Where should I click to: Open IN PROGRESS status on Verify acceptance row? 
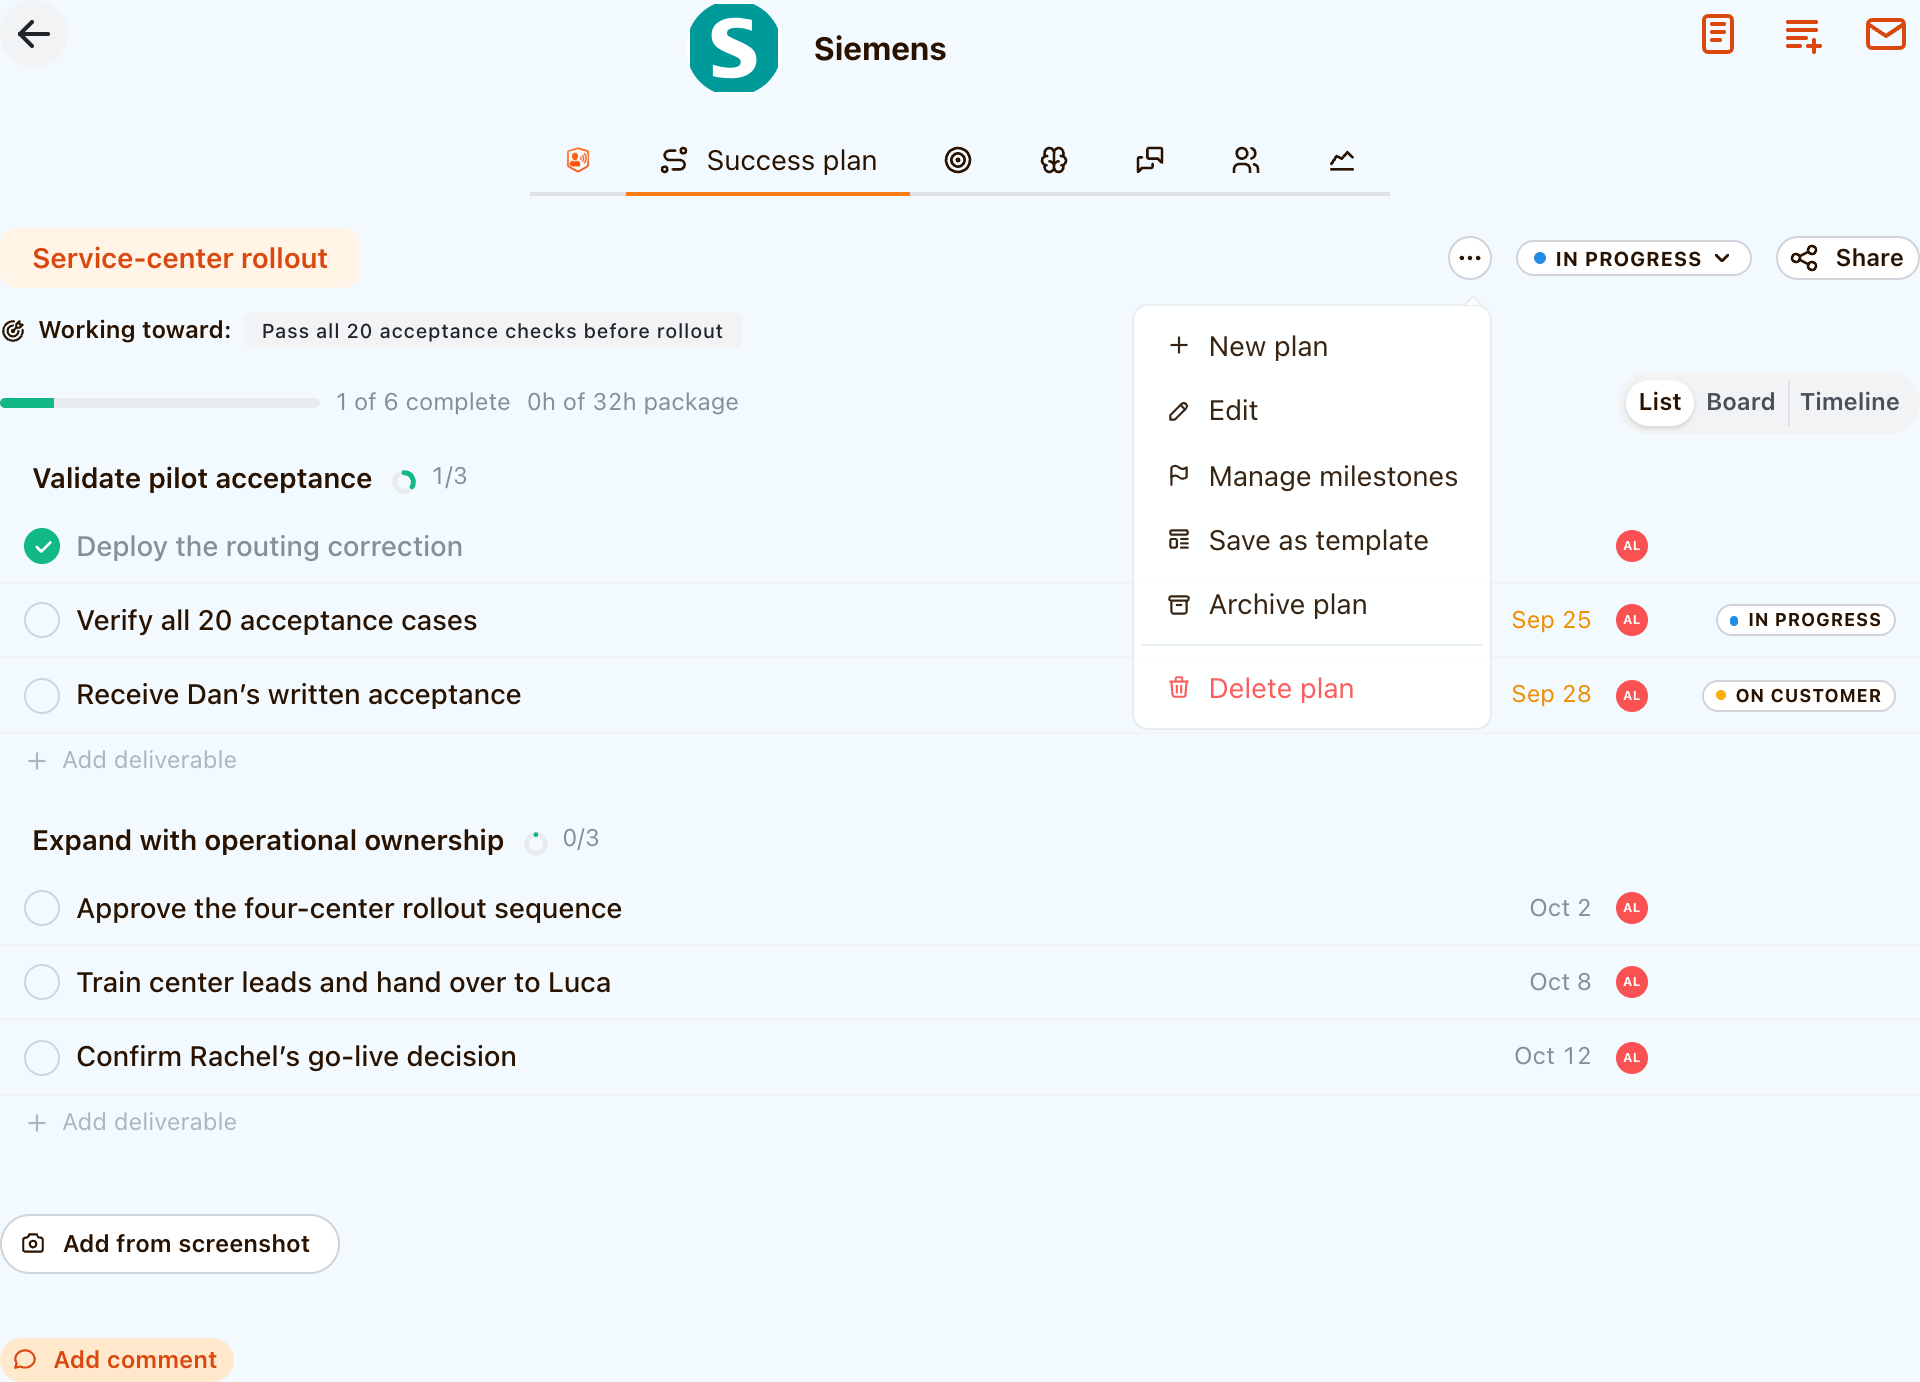[1805, 620]
